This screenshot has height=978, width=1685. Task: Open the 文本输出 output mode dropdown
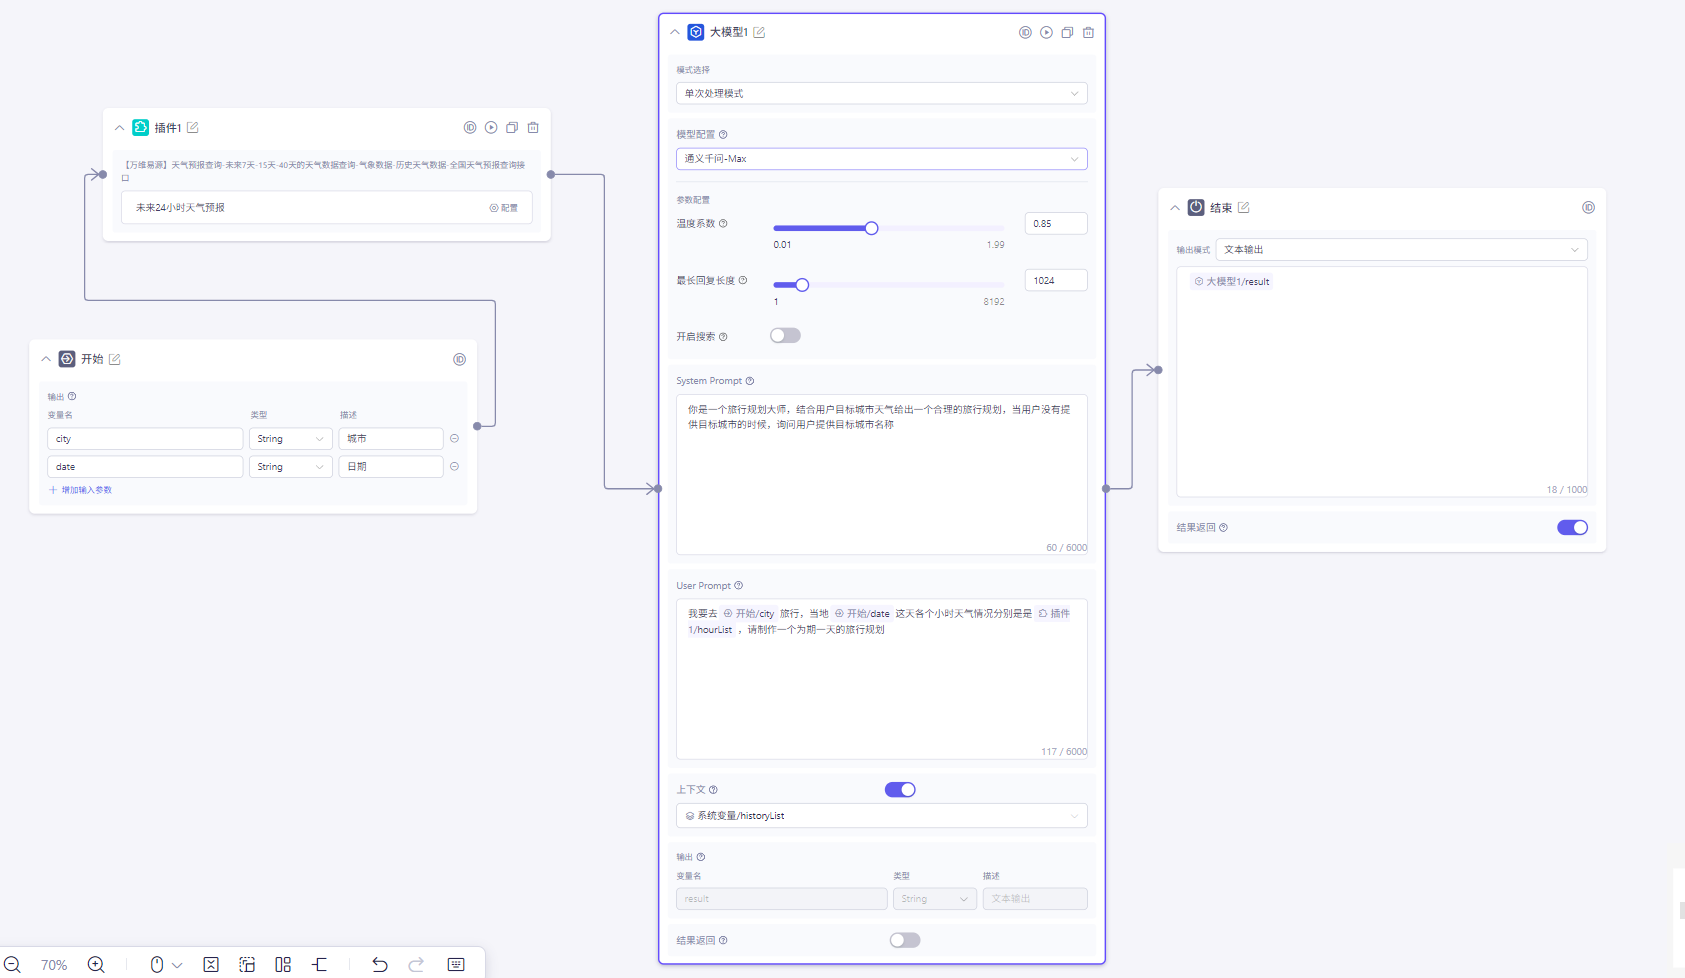tap(1402, 250)
